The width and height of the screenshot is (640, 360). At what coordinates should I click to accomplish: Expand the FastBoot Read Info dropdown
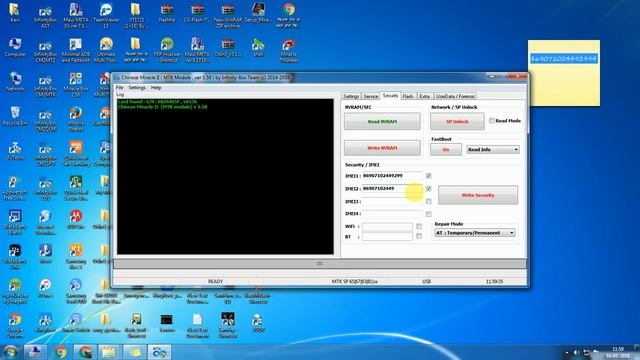[493, 149]
